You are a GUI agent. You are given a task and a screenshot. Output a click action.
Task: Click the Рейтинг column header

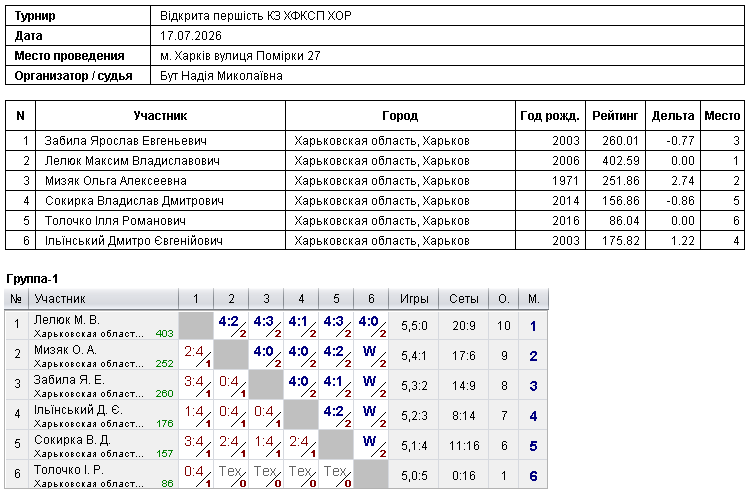pos(615,116)
